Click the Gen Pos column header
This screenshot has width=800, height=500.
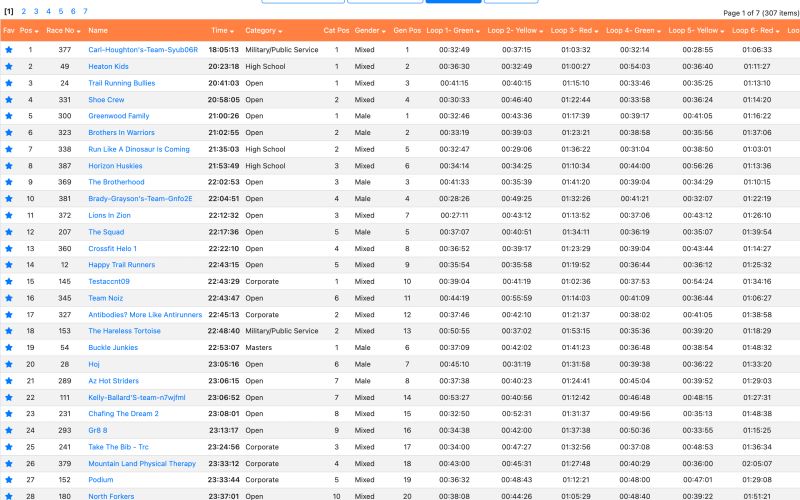tap(407, 31)
